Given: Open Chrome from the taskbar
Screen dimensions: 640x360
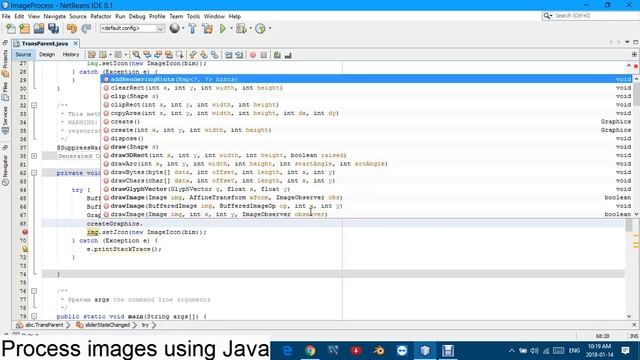Looking at the screenshot, I should click(x=310, y=351).
